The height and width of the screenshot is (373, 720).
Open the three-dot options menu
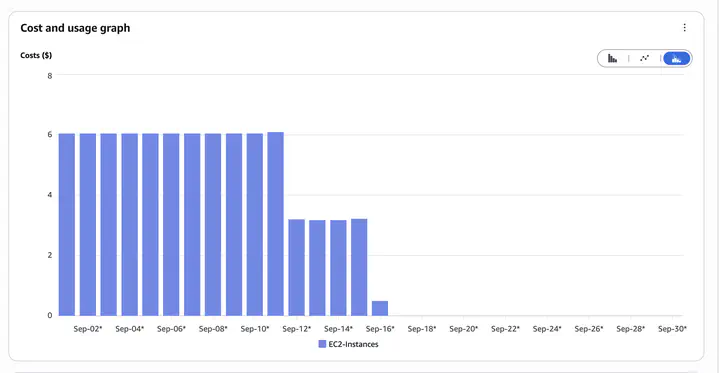tap(685, 28)
